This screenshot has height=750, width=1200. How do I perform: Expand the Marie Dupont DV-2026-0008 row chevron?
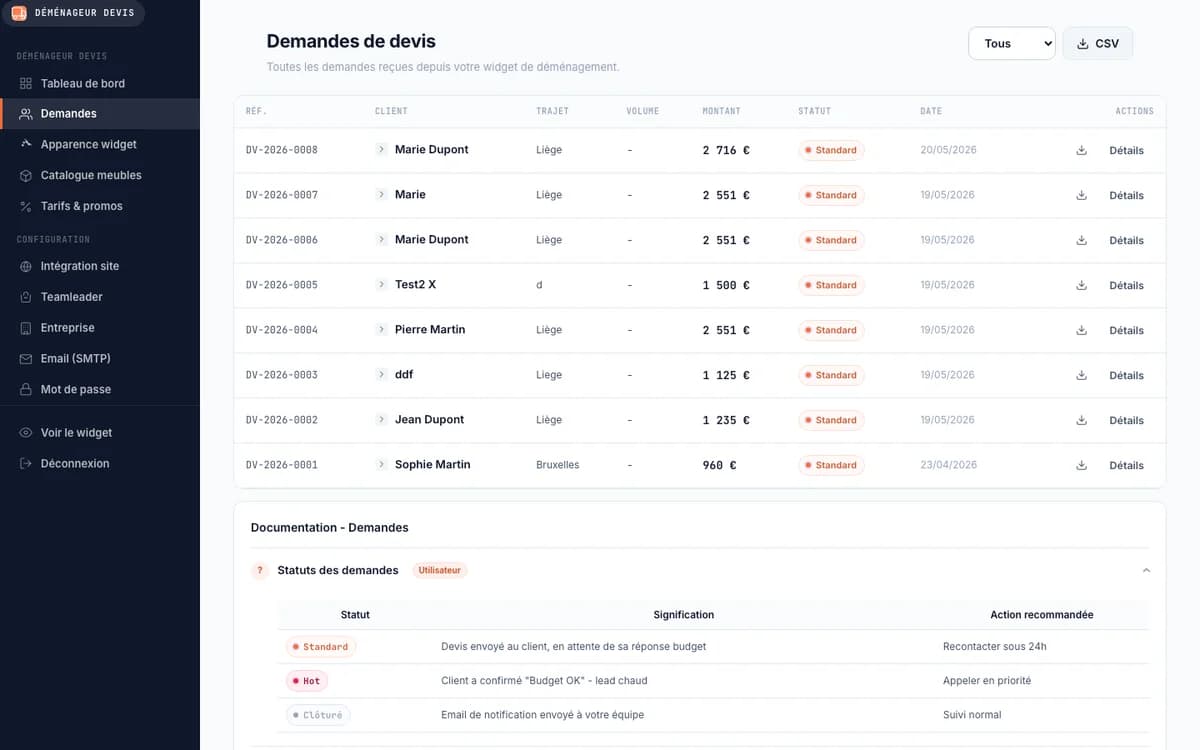(x=381, y=149)
